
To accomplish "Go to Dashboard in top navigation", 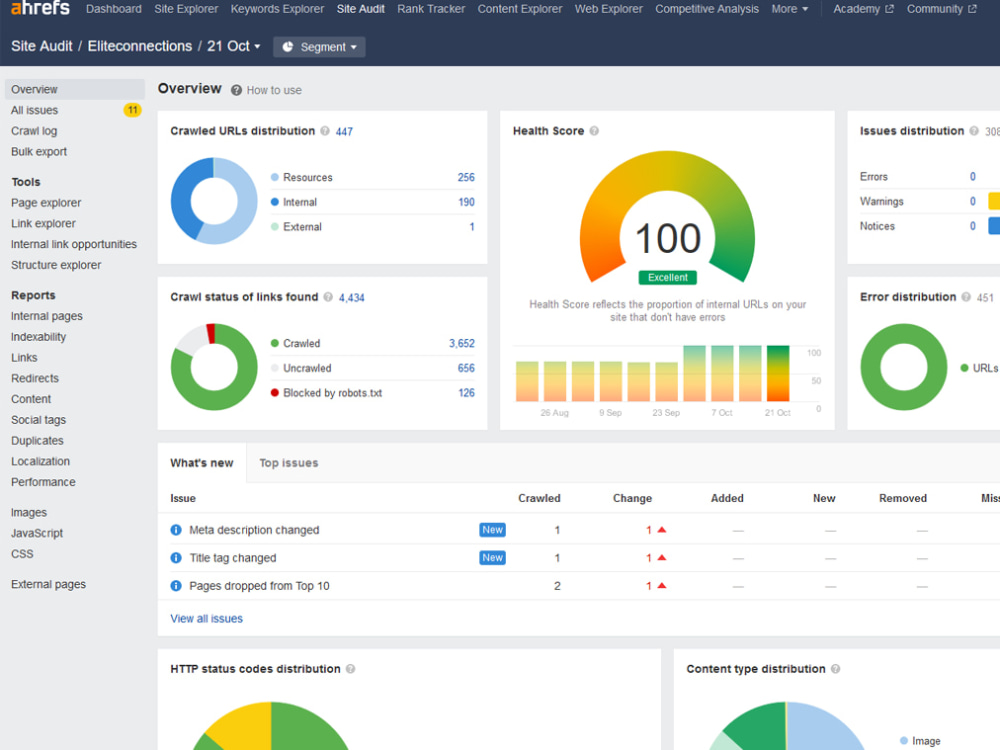I will tap(114, 9).
